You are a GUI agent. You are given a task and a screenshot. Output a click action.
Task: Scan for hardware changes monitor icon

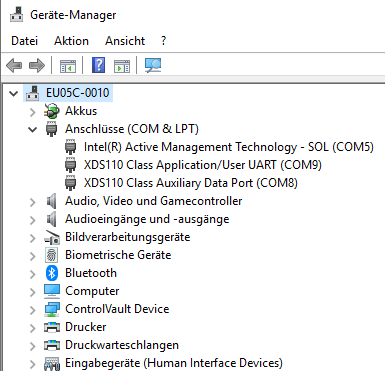coord(153,65)
